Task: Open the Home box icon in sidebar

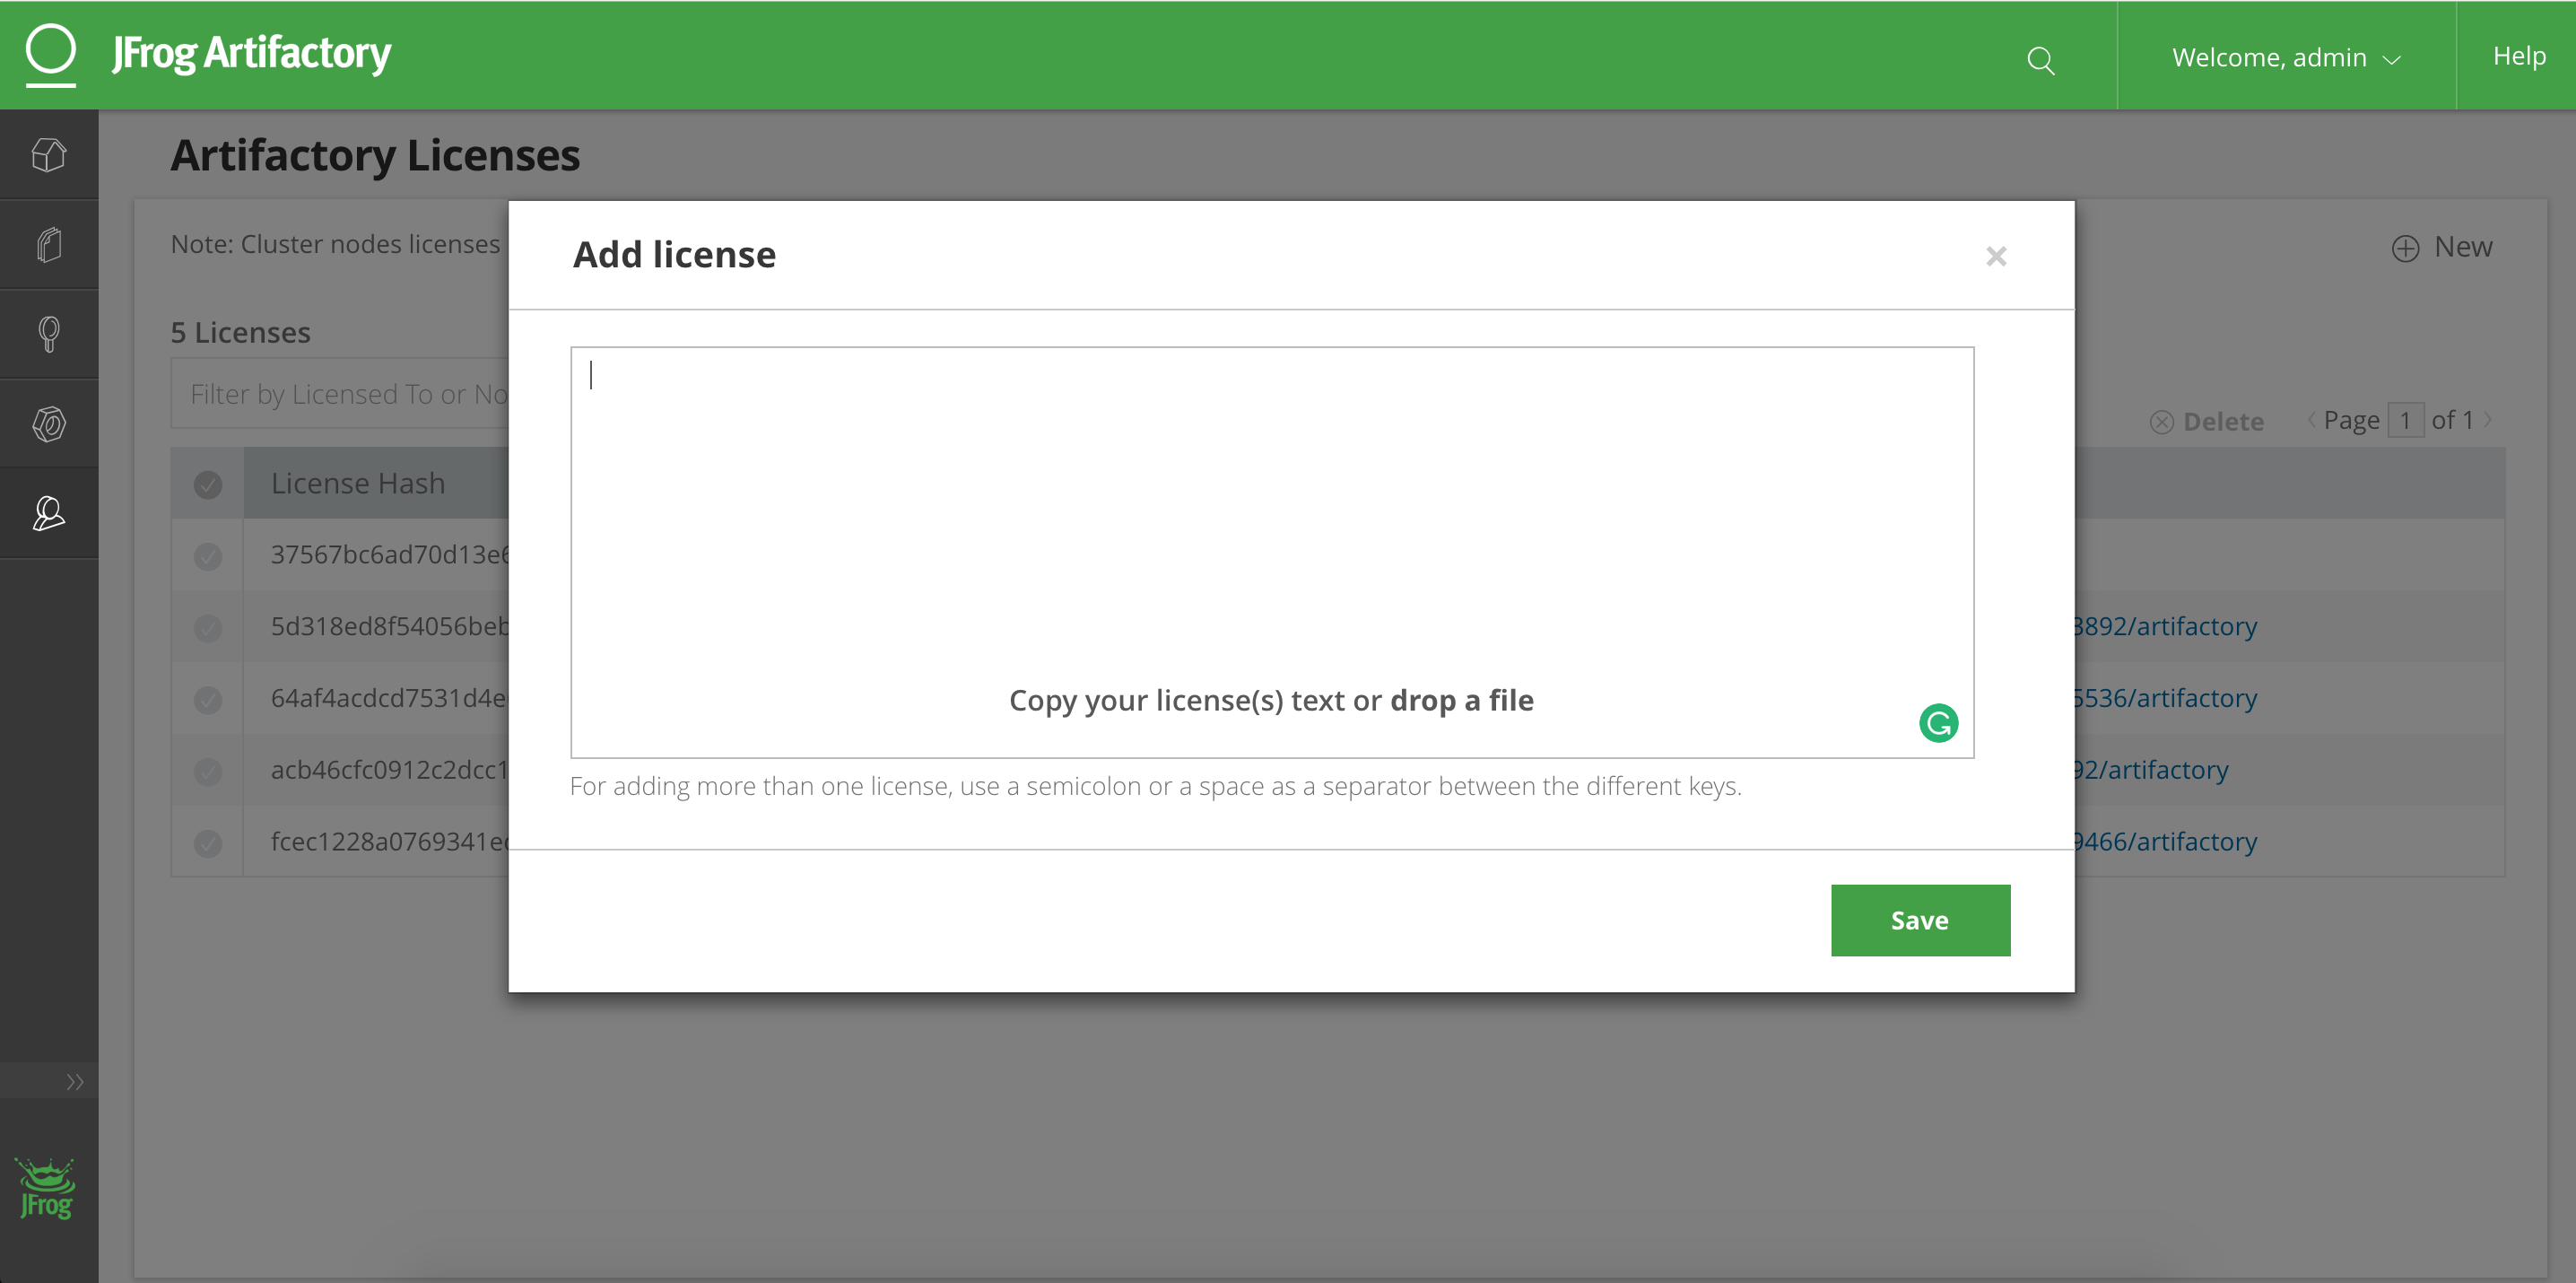Action: [49, 155]
